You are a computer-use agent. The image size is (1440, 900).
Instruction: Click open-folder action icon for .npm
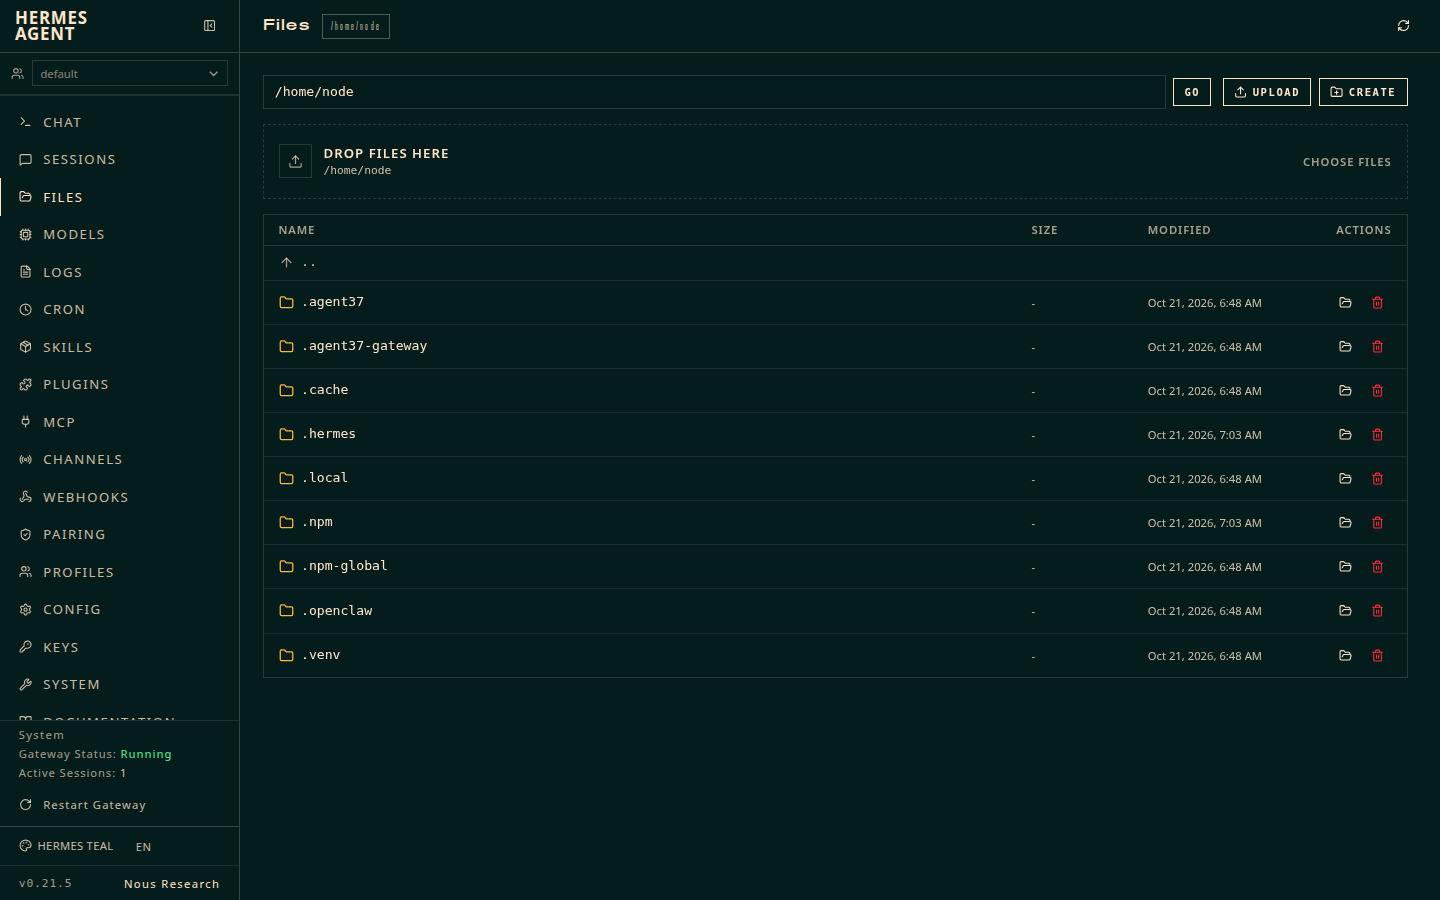[1345, 523]
